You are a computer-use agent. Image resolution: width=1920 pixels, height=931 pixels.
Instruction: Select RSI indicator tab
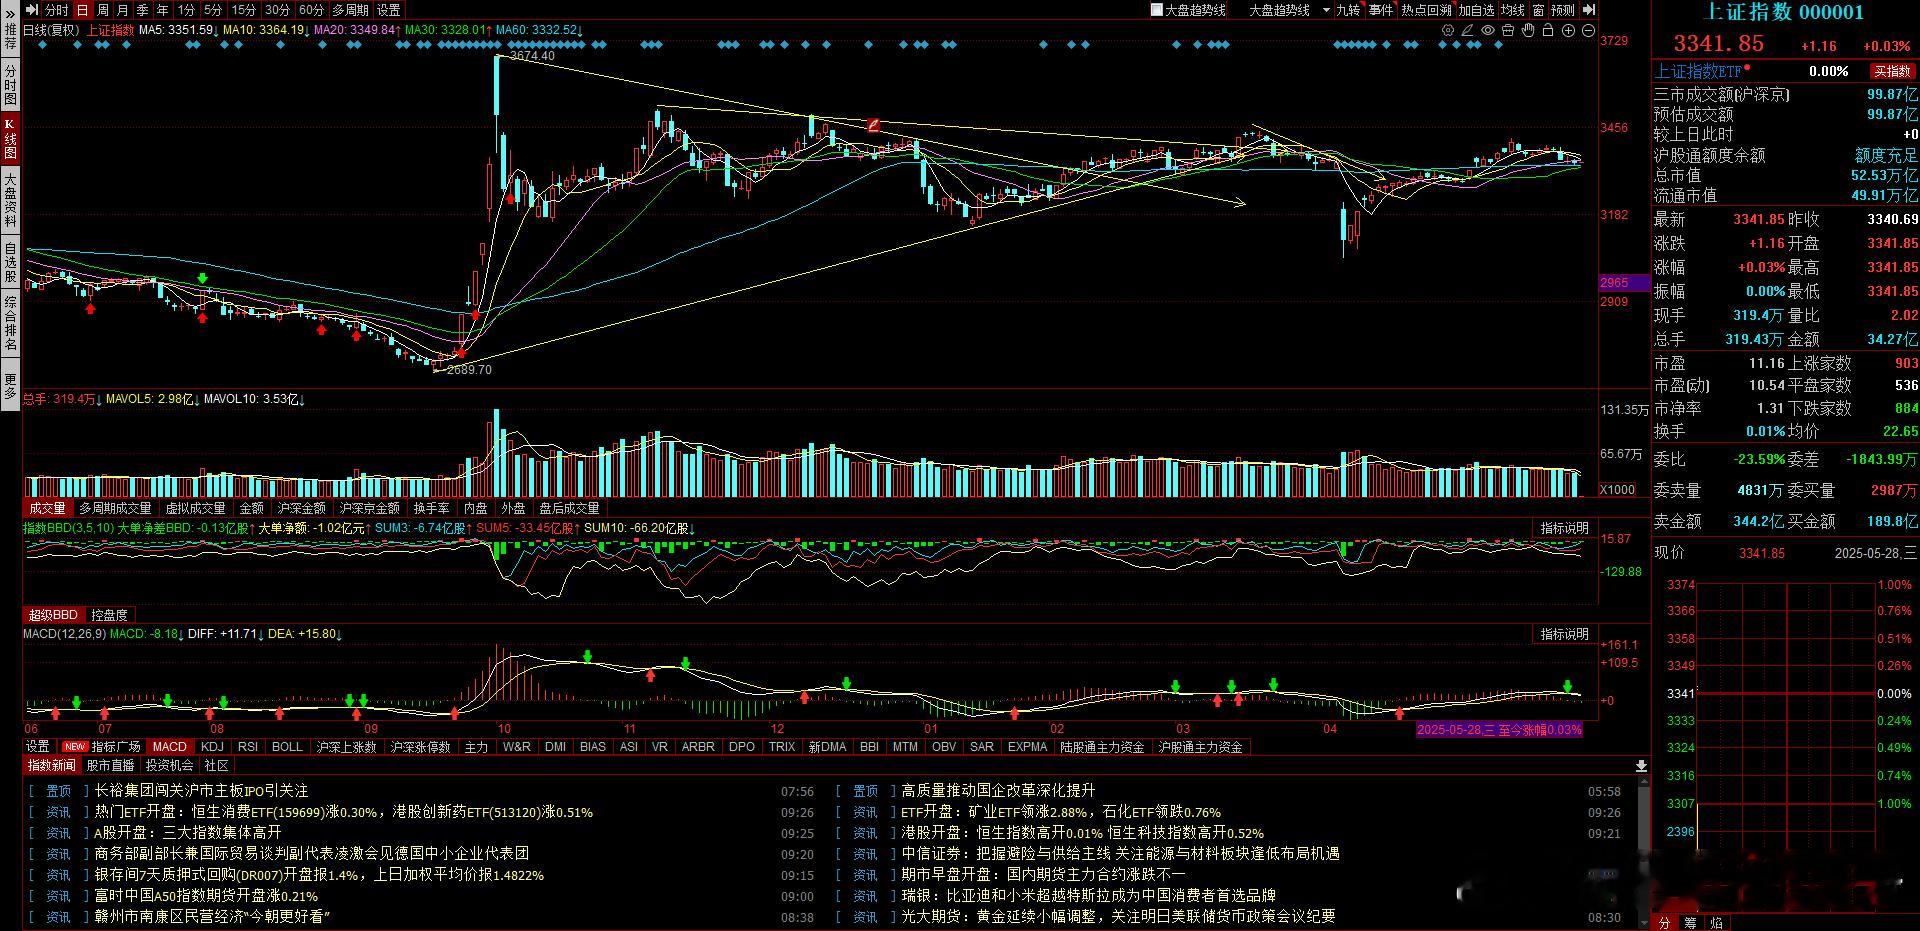tap(248, 747)
